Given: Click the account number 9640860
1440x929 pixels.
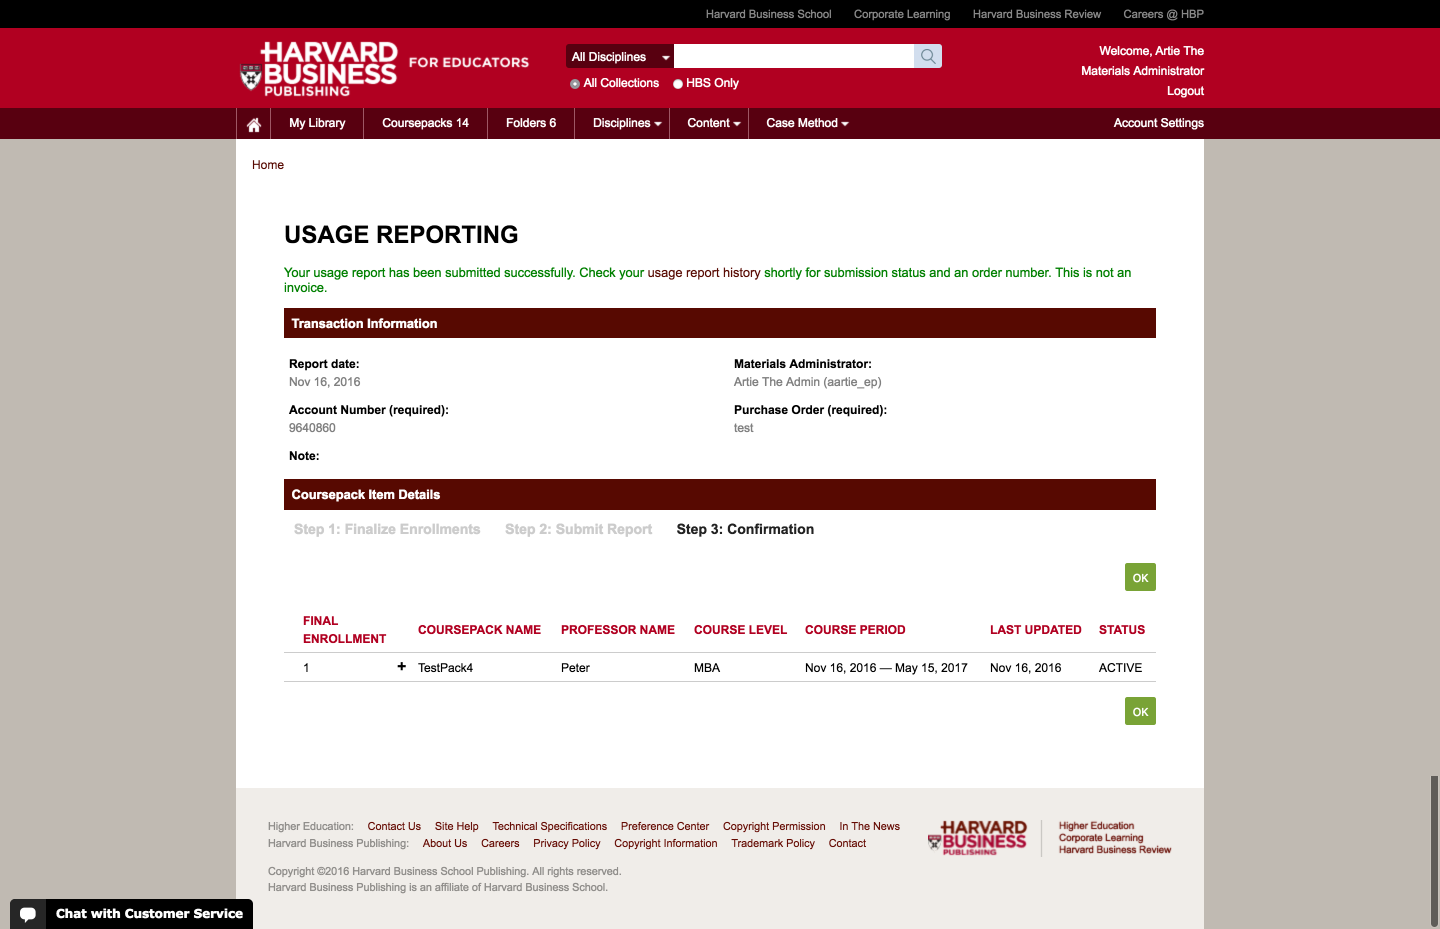Looking at the screenshot, I should coord(312,428).
